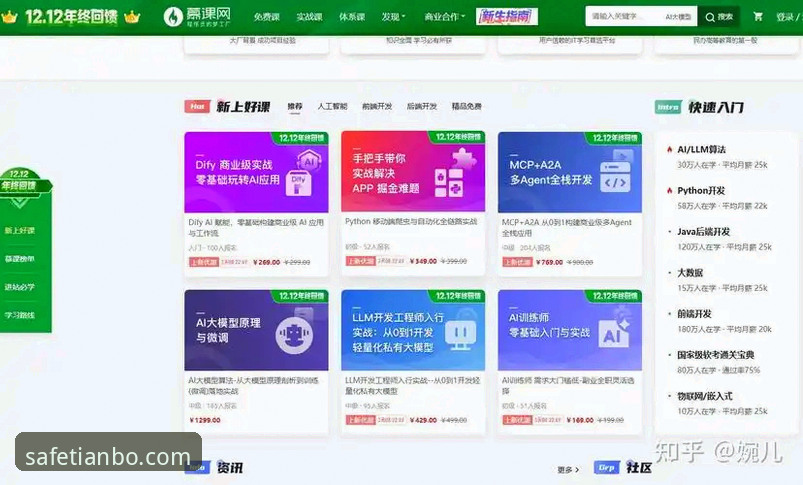Click the flame icon beside Python开发
Image resolution: width=803 pixels, height=485 pixels.
tap(669, 191)
